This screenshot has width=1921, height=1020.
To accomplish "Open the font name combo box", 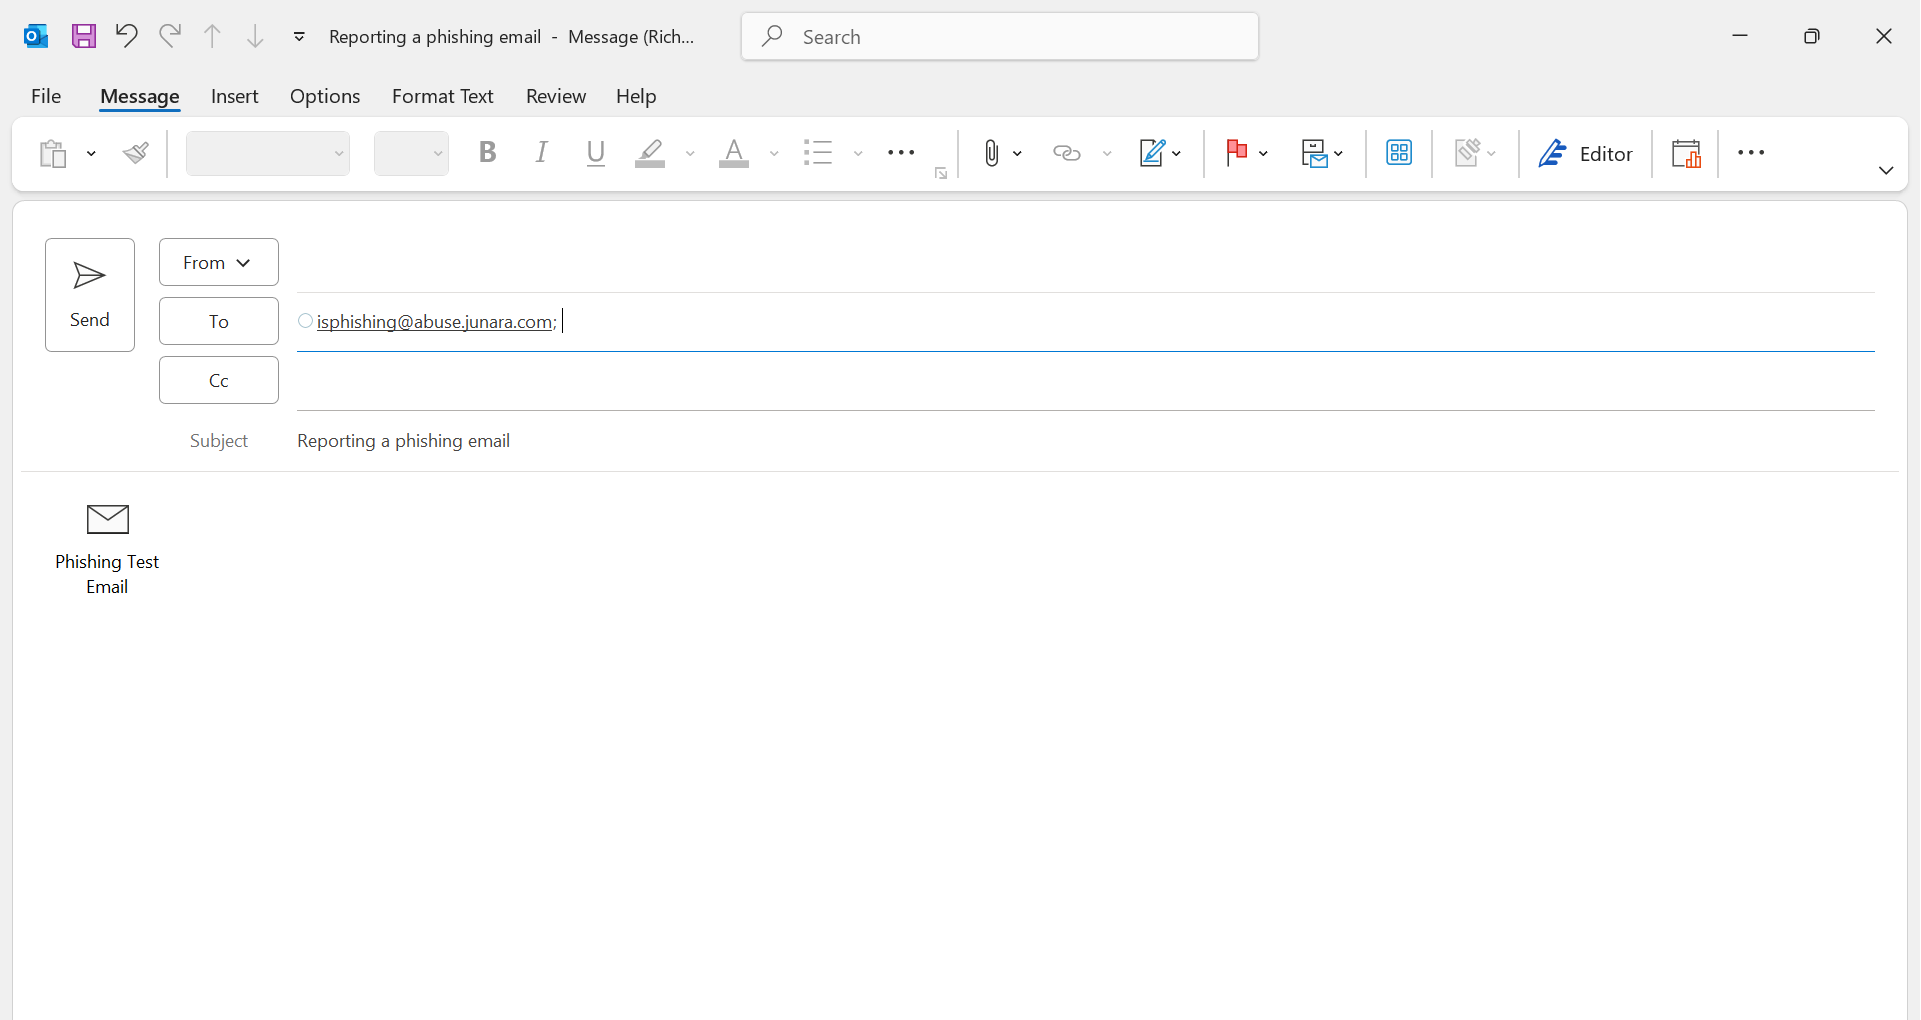I will [268, 153].
